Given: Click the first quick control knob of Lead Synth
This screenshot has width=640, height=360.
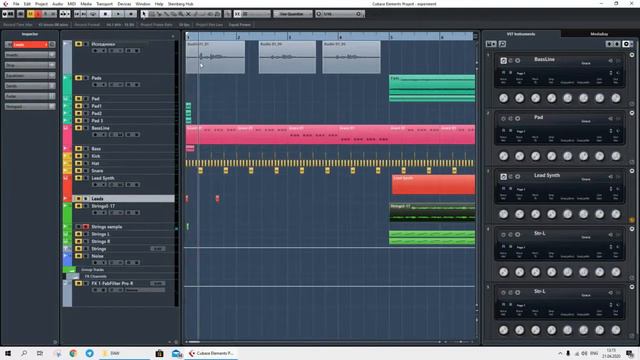Looking at the screenshot, I should click(504, 214).
